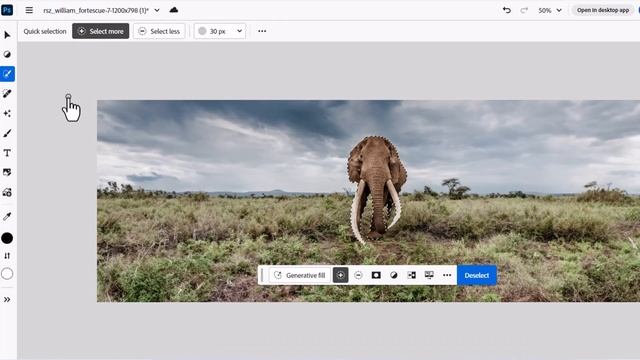Open more options in contextual task bar
The height and width of the screenshot is (360, 640).
[x=447, y=275]
